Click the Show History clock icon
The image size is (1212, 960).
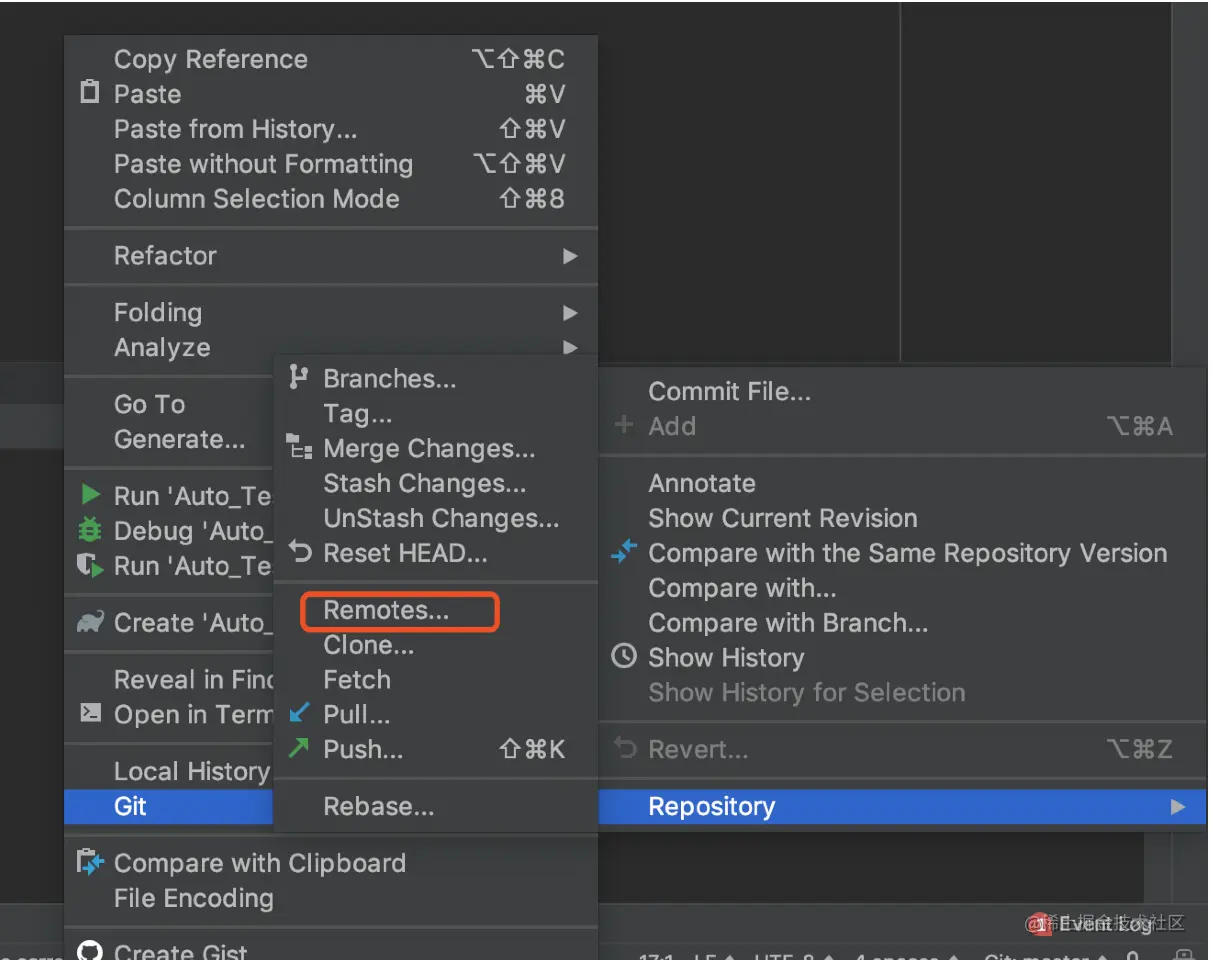point(624,657)
